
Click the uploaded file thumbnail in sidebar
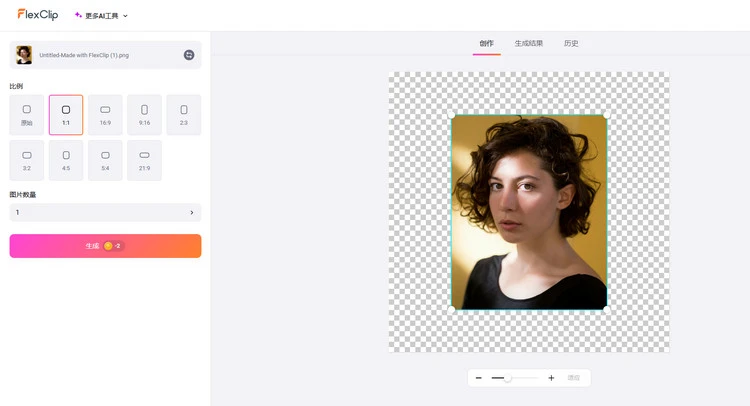pyautogui.click(x=24, y=55)
